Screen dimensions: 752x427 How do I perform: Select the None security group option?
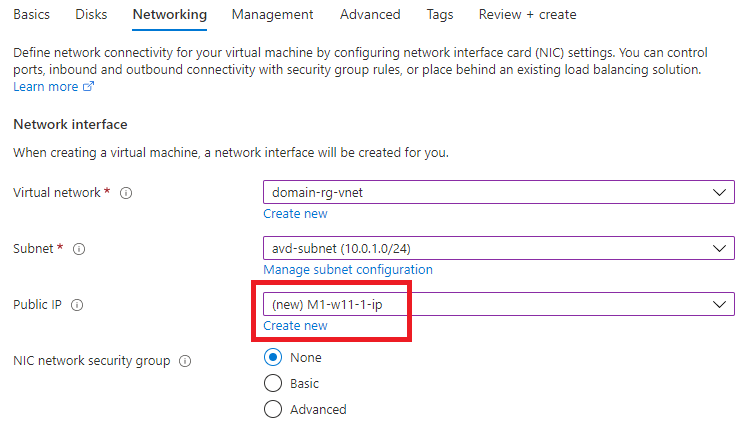coord(273,357)
